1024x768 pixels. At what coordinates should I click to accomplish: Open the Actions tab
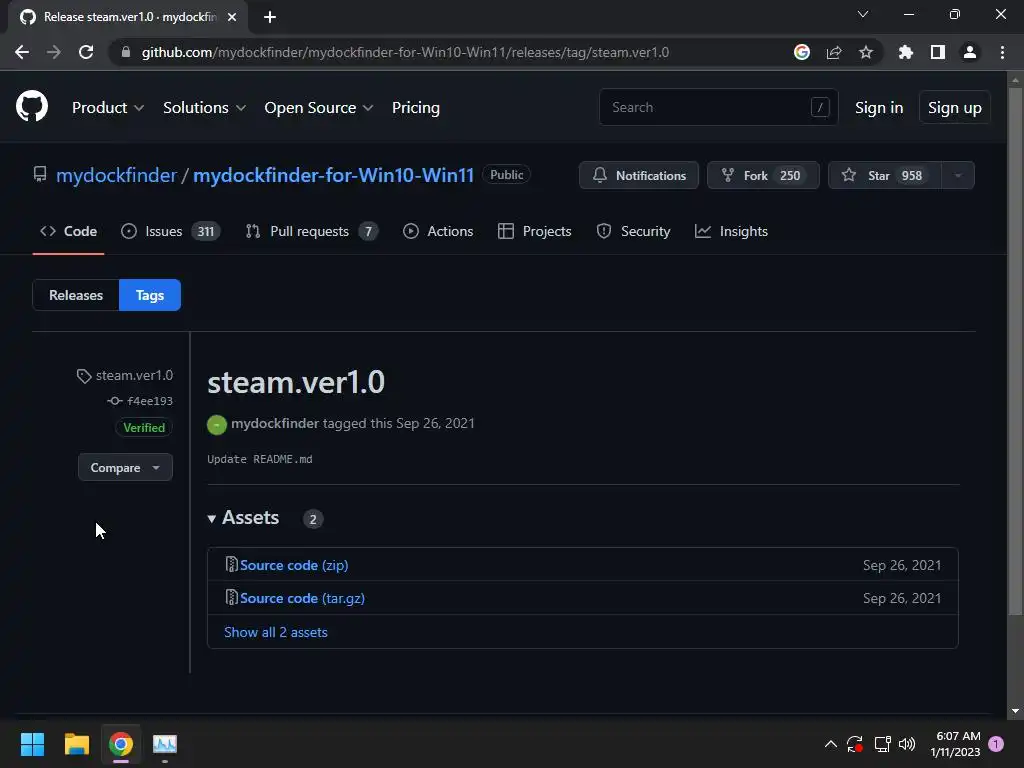tap(438, 231)
